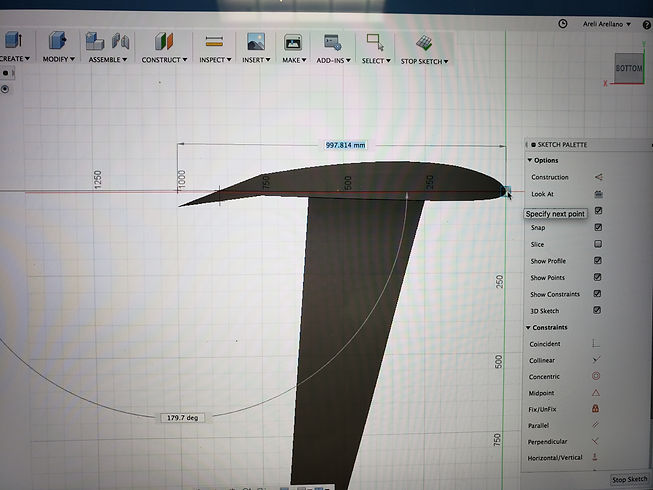Viewport: 653px width, 490px height.
Task: Click the Insert image icon above INSERT
Action: [x=256, y=42]
